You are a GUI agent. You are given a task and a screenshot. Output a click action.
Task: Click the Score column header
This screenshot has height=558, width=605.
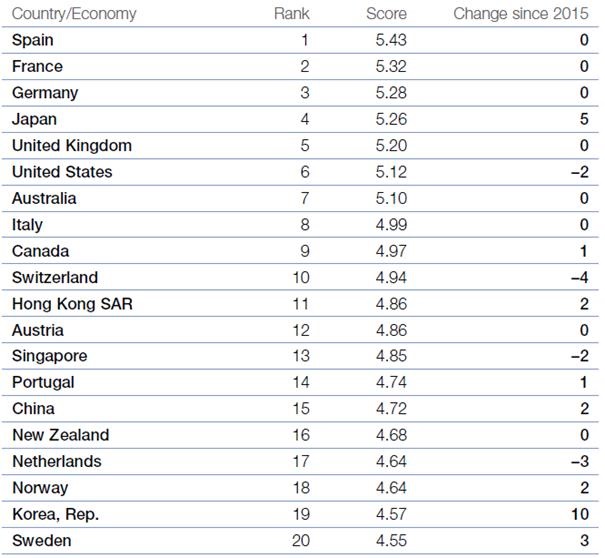click(x=386, y=14)
